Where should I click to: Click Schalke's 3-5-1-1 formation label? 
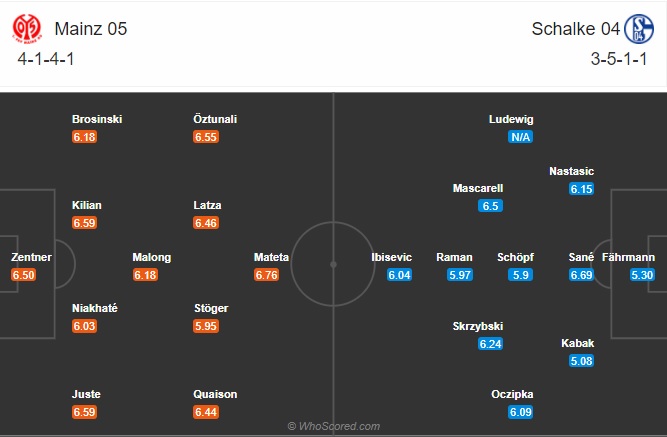tap(620, 58)
